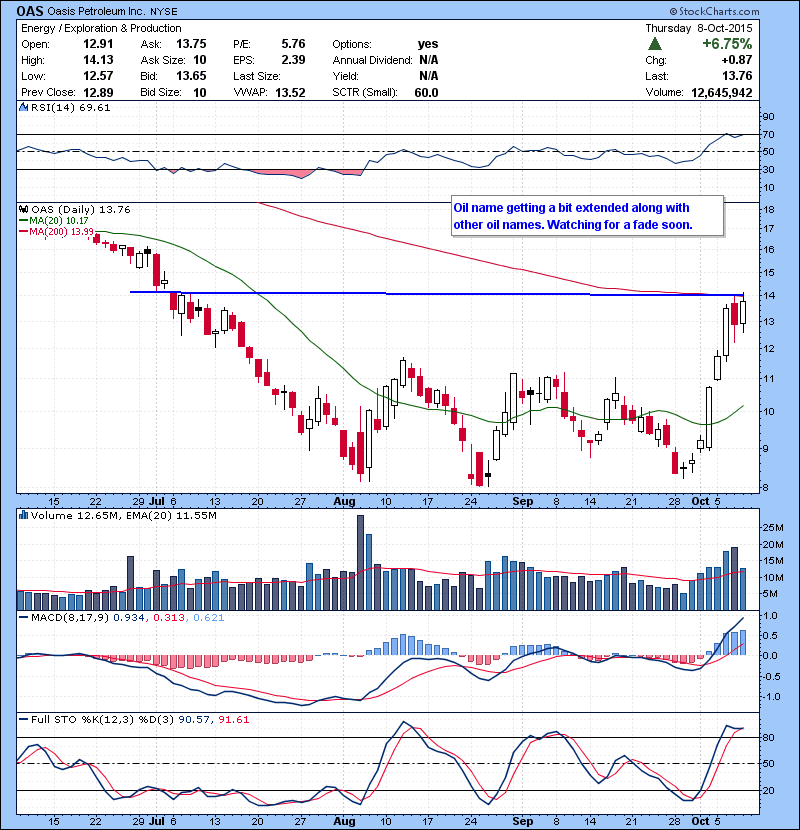
Task: Click the High value 14.13
Action: (x=98, y=60)
